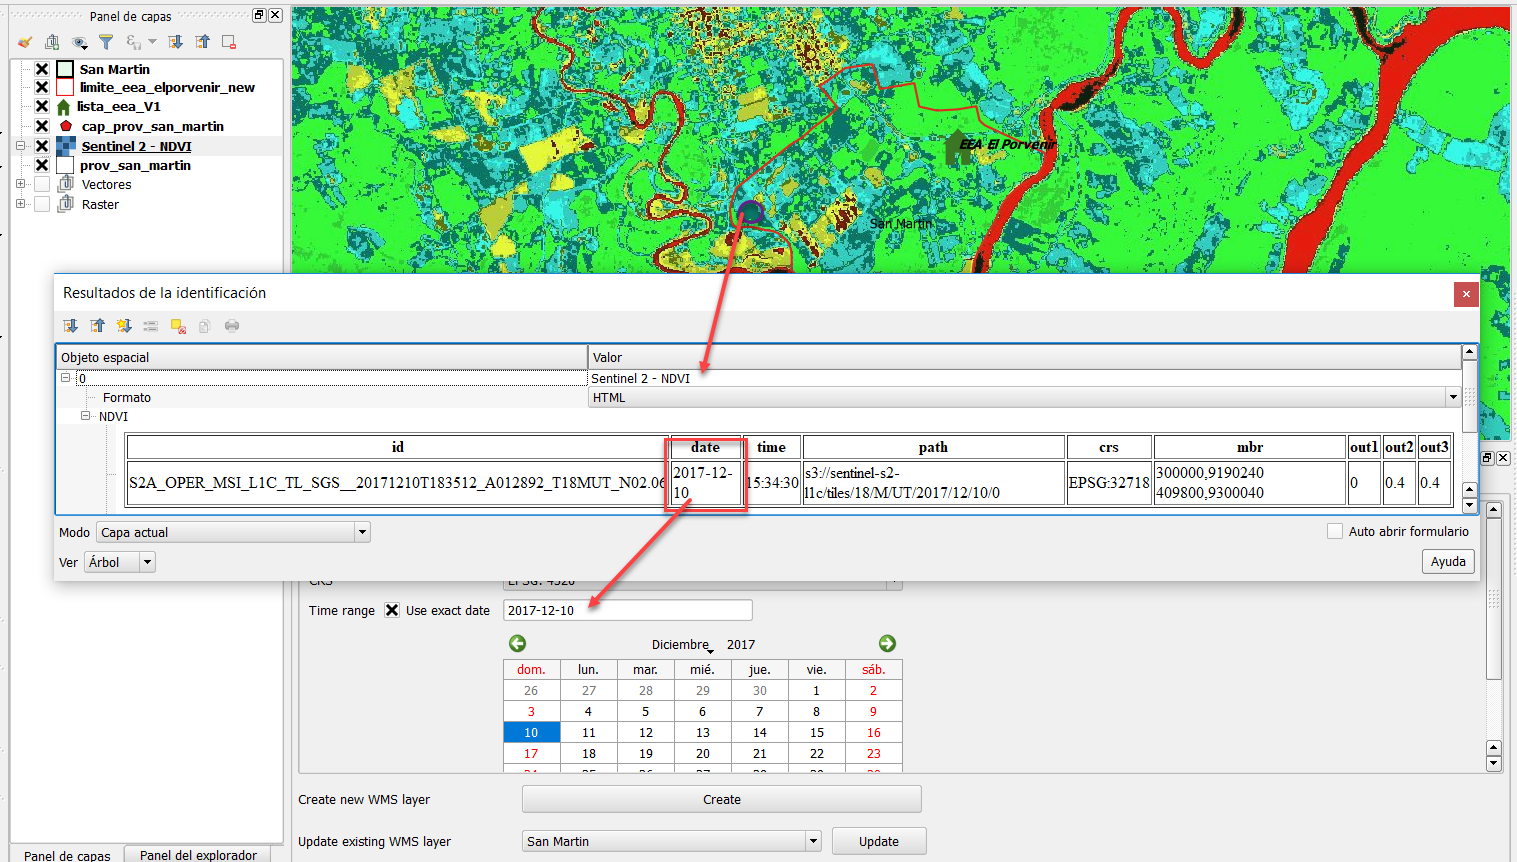Toggle visibility of cap_prov_san_martin layer
The width and height of the screenshot is (1517, 862).
tap(42, 125)
